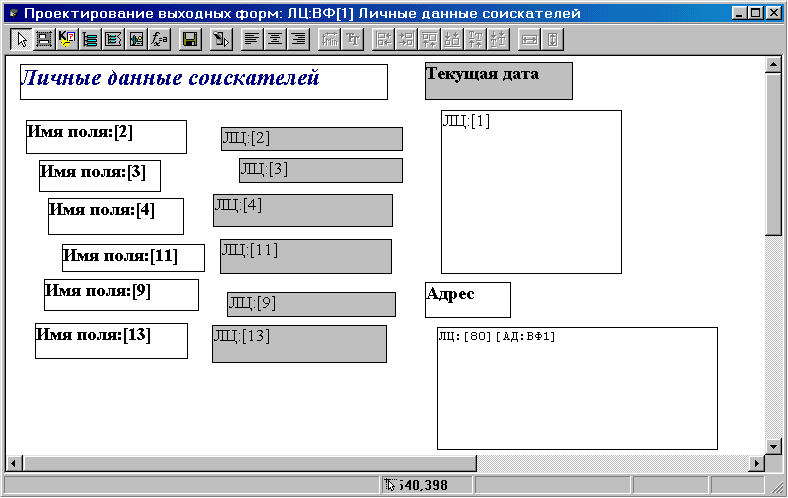Align objects to top edges icon
Viewport: 788px width, 498px height.
pyautogui.click(x=430, y=39)
